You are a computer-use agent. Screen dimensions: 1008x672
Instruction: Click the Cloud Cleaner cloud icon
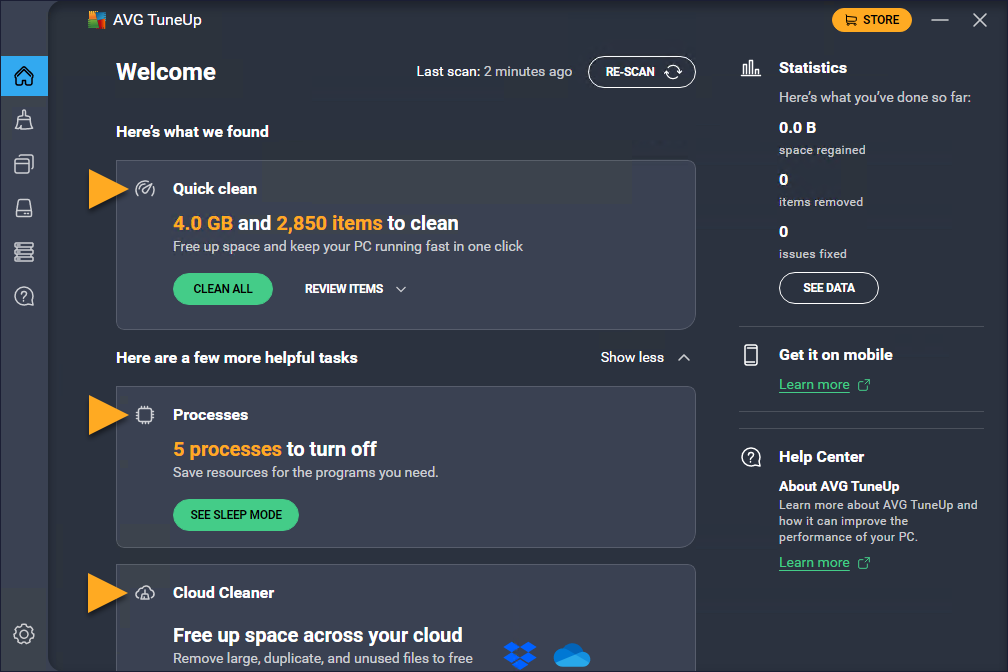145,593
